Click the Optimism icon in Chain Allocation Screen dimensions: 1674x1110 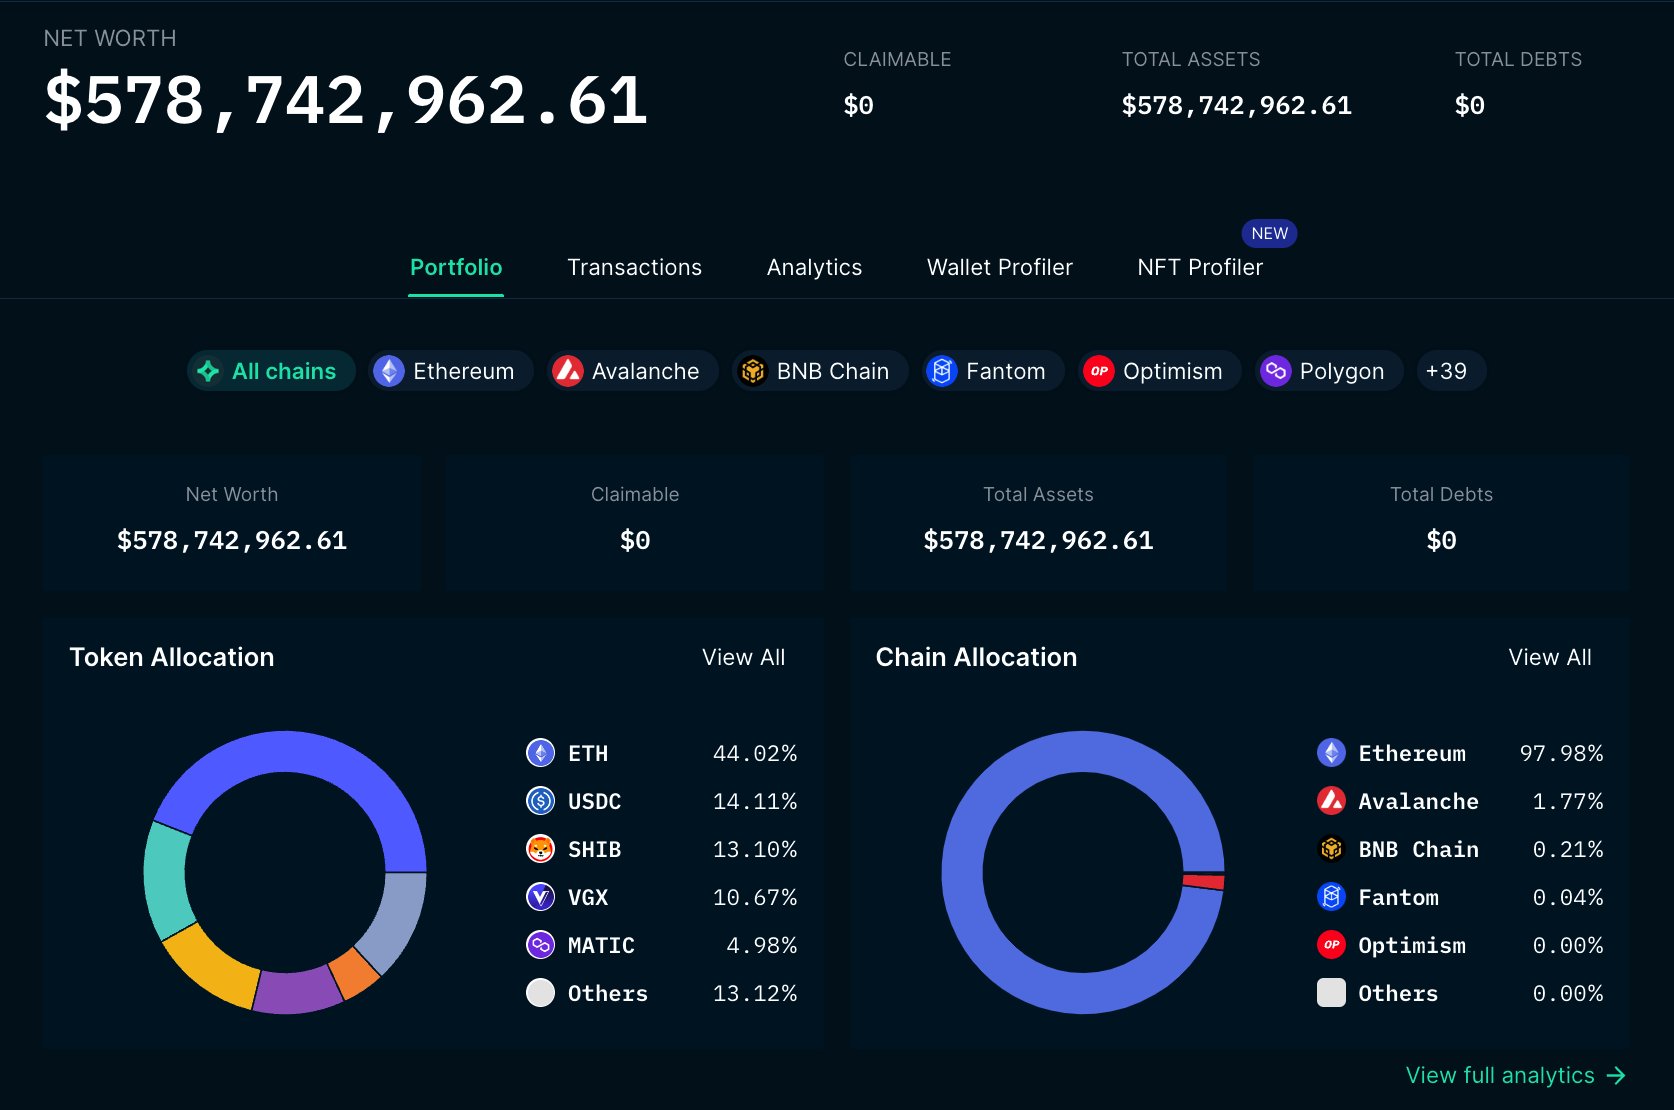(x=1331, y=945)
